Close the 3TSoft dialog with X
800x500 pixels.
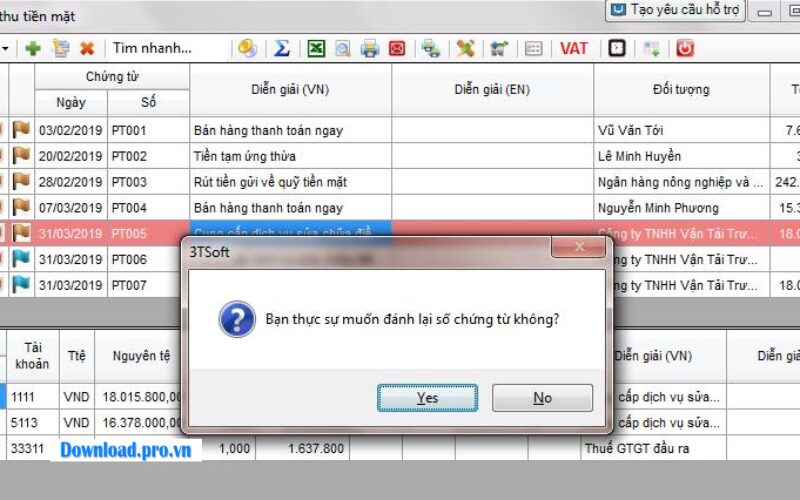(579, 247)
